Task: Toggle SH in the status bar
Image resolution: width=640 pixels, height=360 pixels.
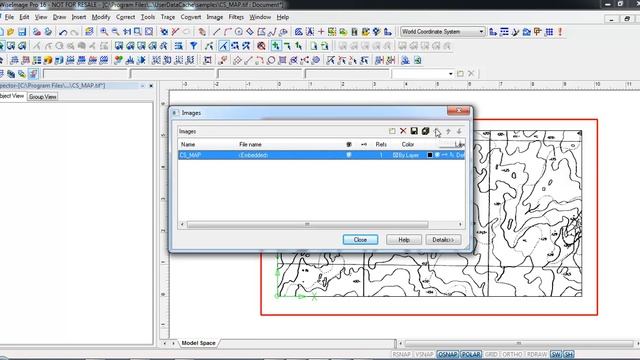Action: click(x=569, y=354)
